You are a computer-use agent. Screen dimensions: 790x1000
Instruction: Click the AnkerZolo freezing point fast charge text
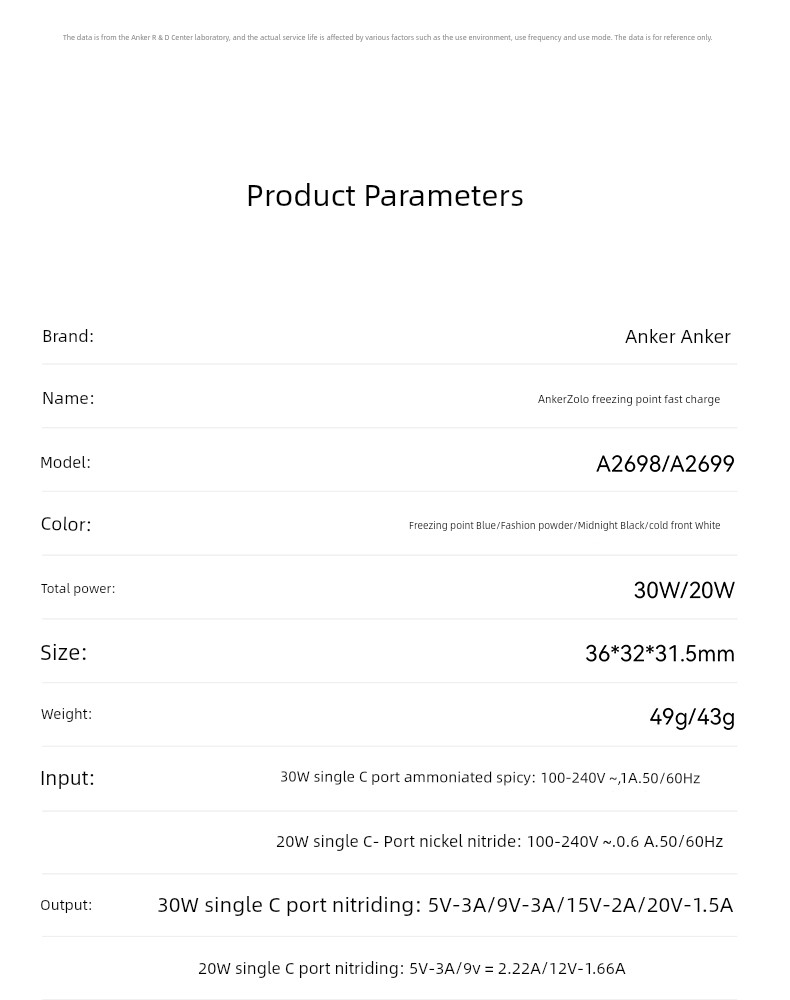[x=628, y=399]
